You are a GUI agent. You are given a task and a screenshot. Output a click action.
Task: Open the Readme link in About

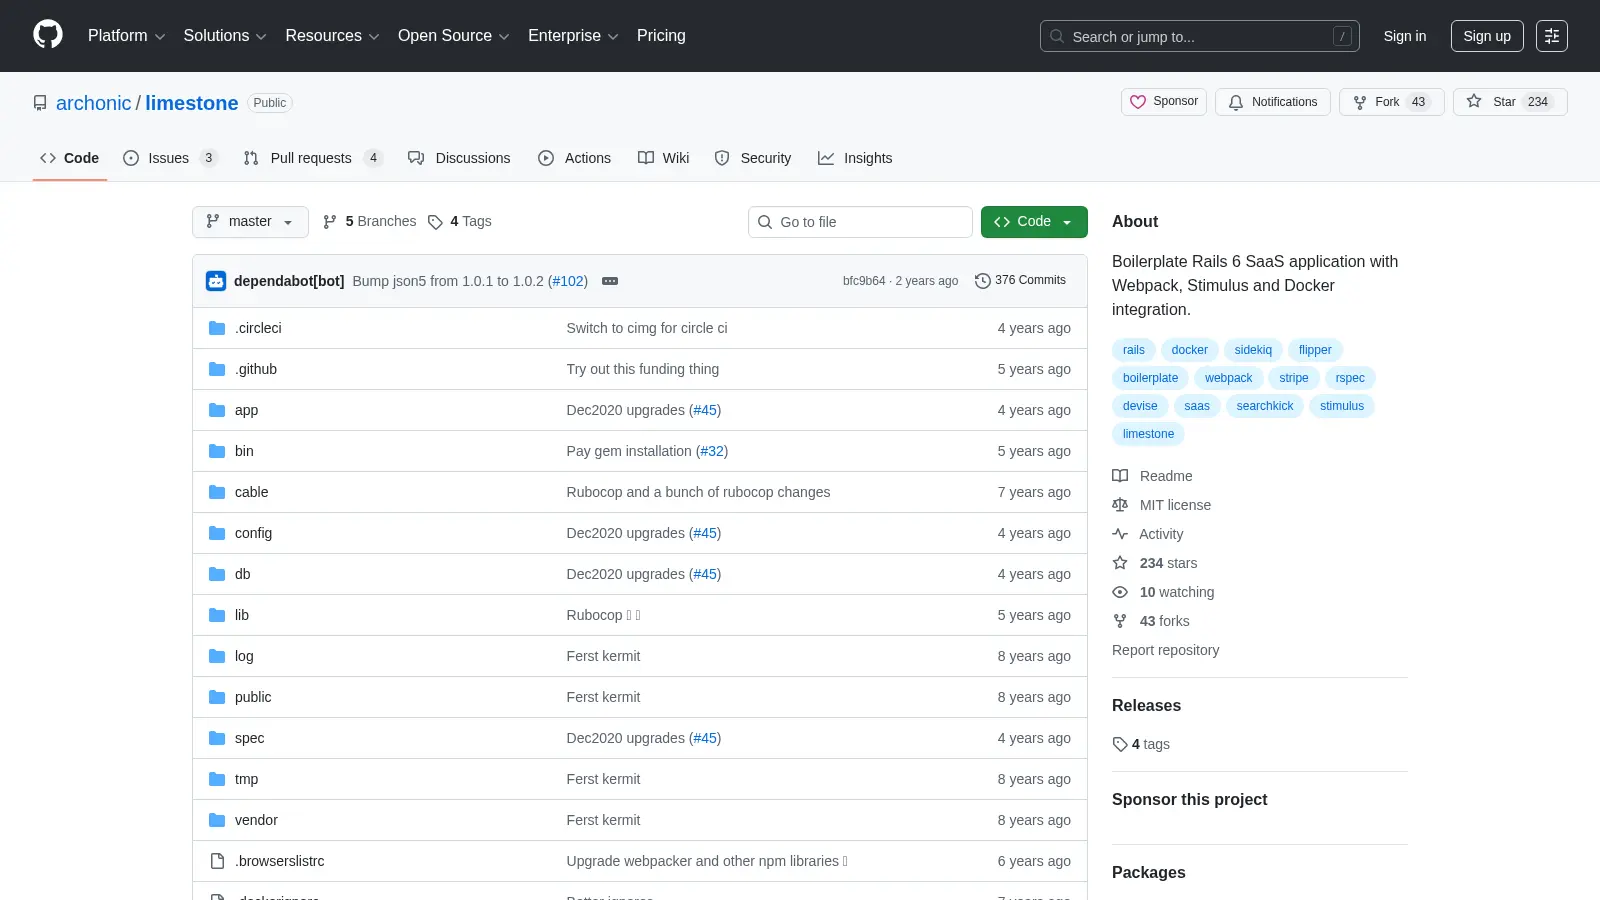coord(1152,476)
